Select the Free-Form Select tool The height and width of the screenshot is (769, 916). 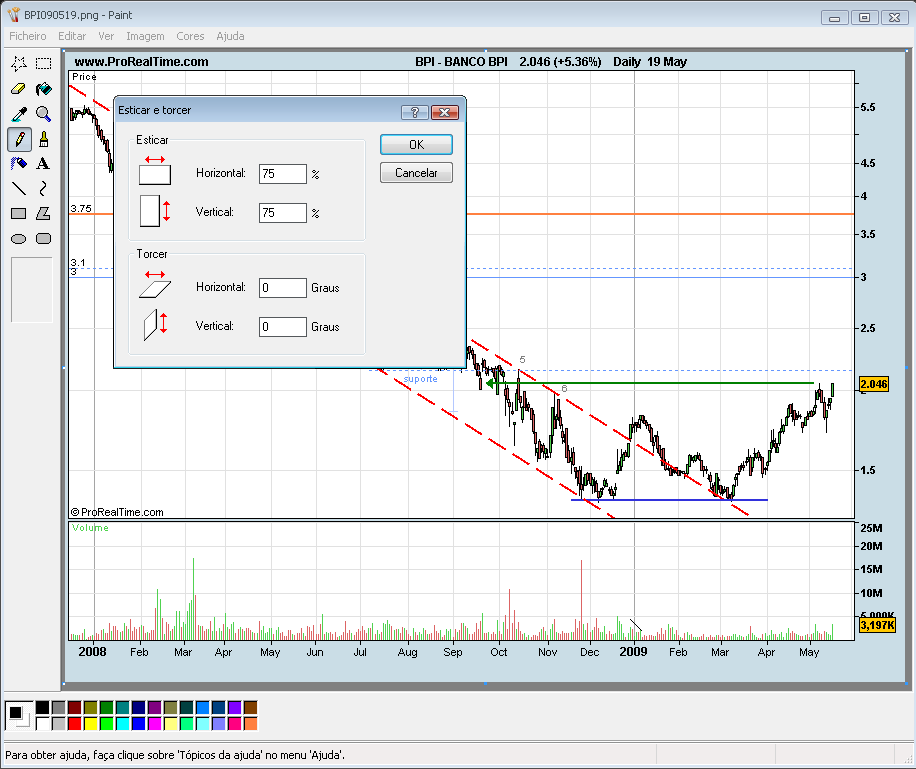19,63
